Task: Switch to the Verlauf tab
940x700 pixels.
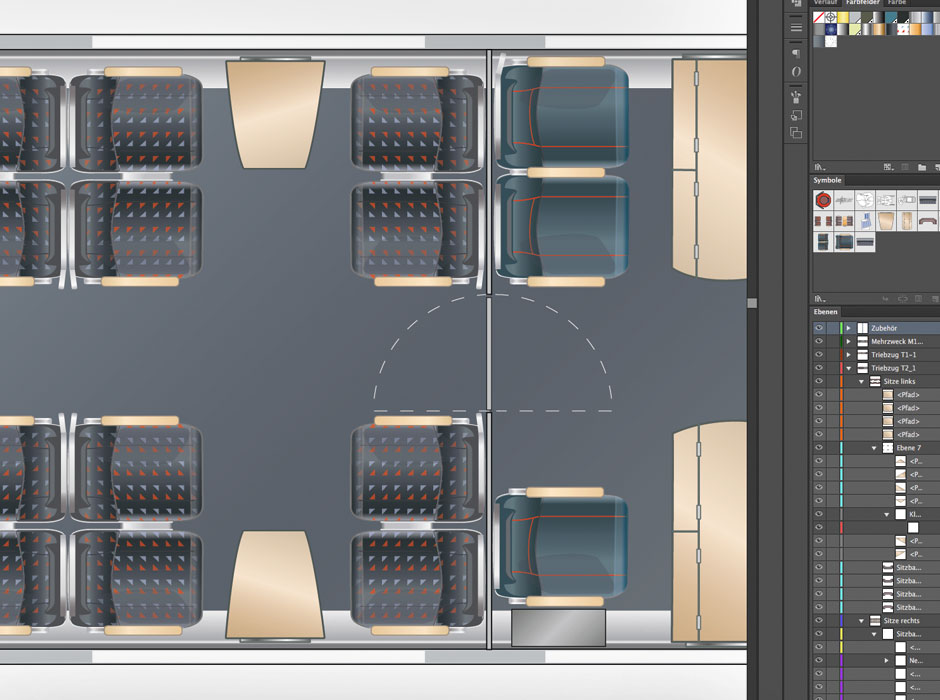Action: (825, 2)
